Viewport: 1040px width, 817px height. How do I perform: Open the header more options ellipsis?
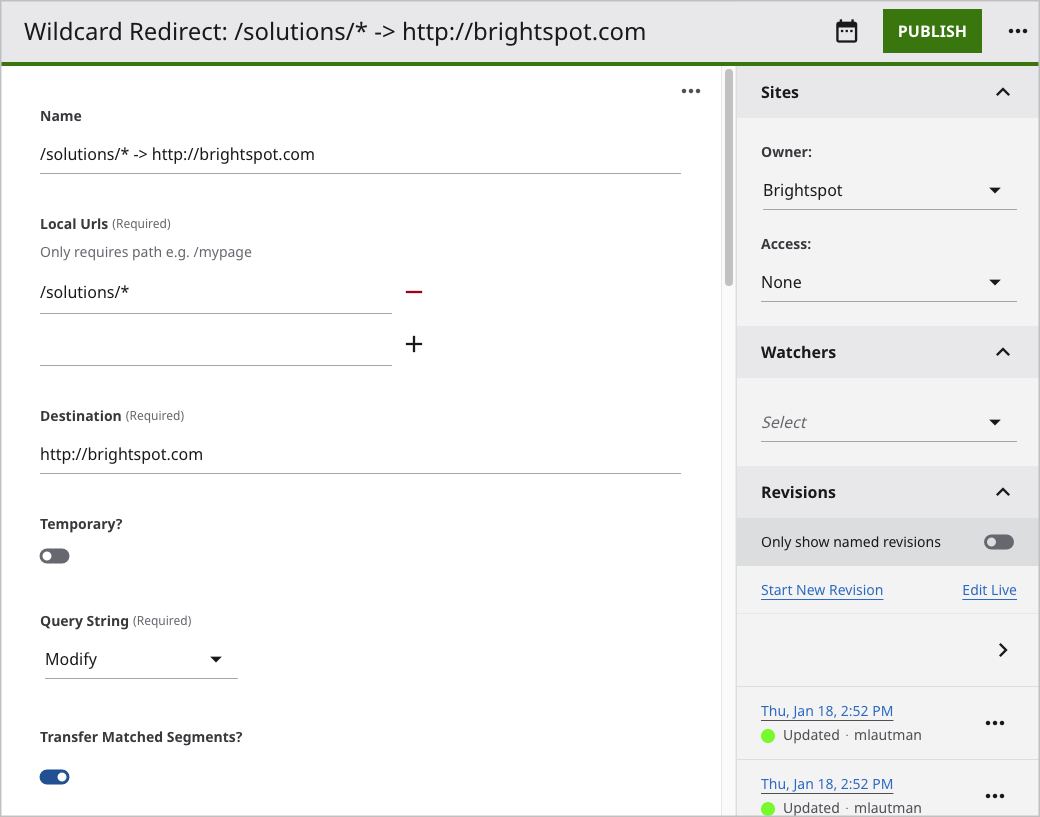1017,31
